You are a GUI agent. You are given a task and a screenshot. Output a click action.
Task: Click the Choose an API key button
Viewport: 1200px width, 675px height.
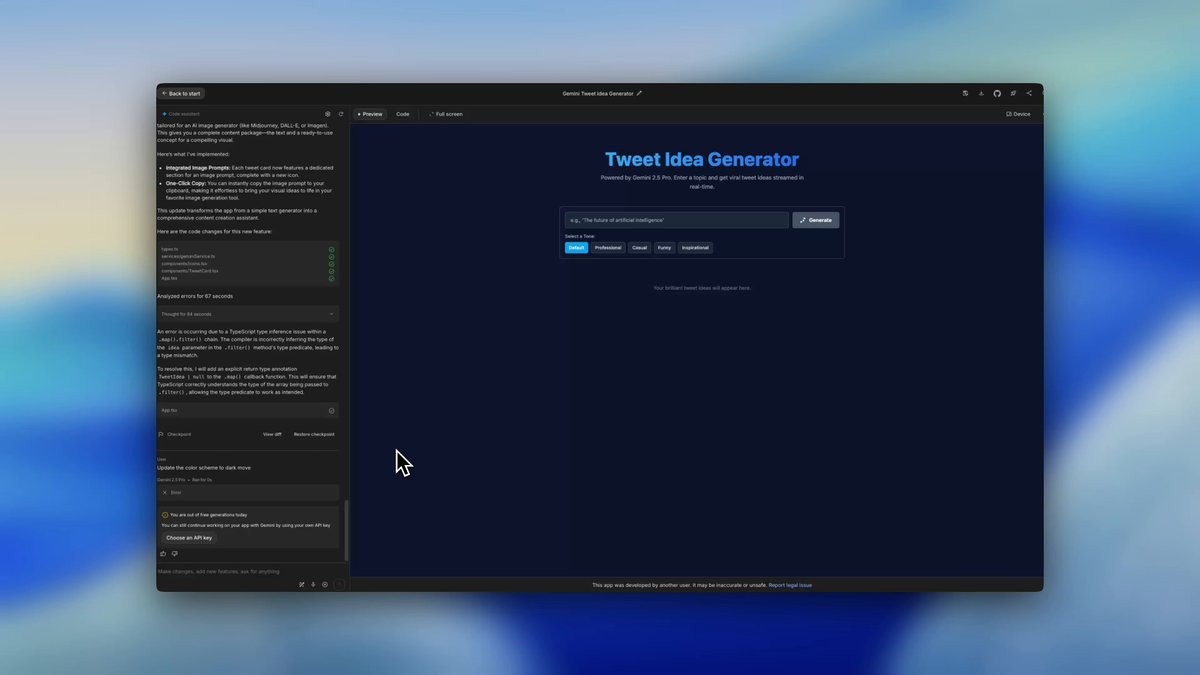[189, 538]
